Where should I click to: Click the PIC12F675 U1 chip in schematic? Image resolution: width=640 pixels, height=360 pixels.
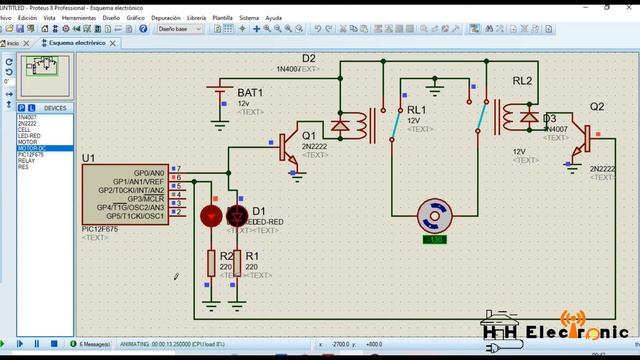(x=125, y=195)
